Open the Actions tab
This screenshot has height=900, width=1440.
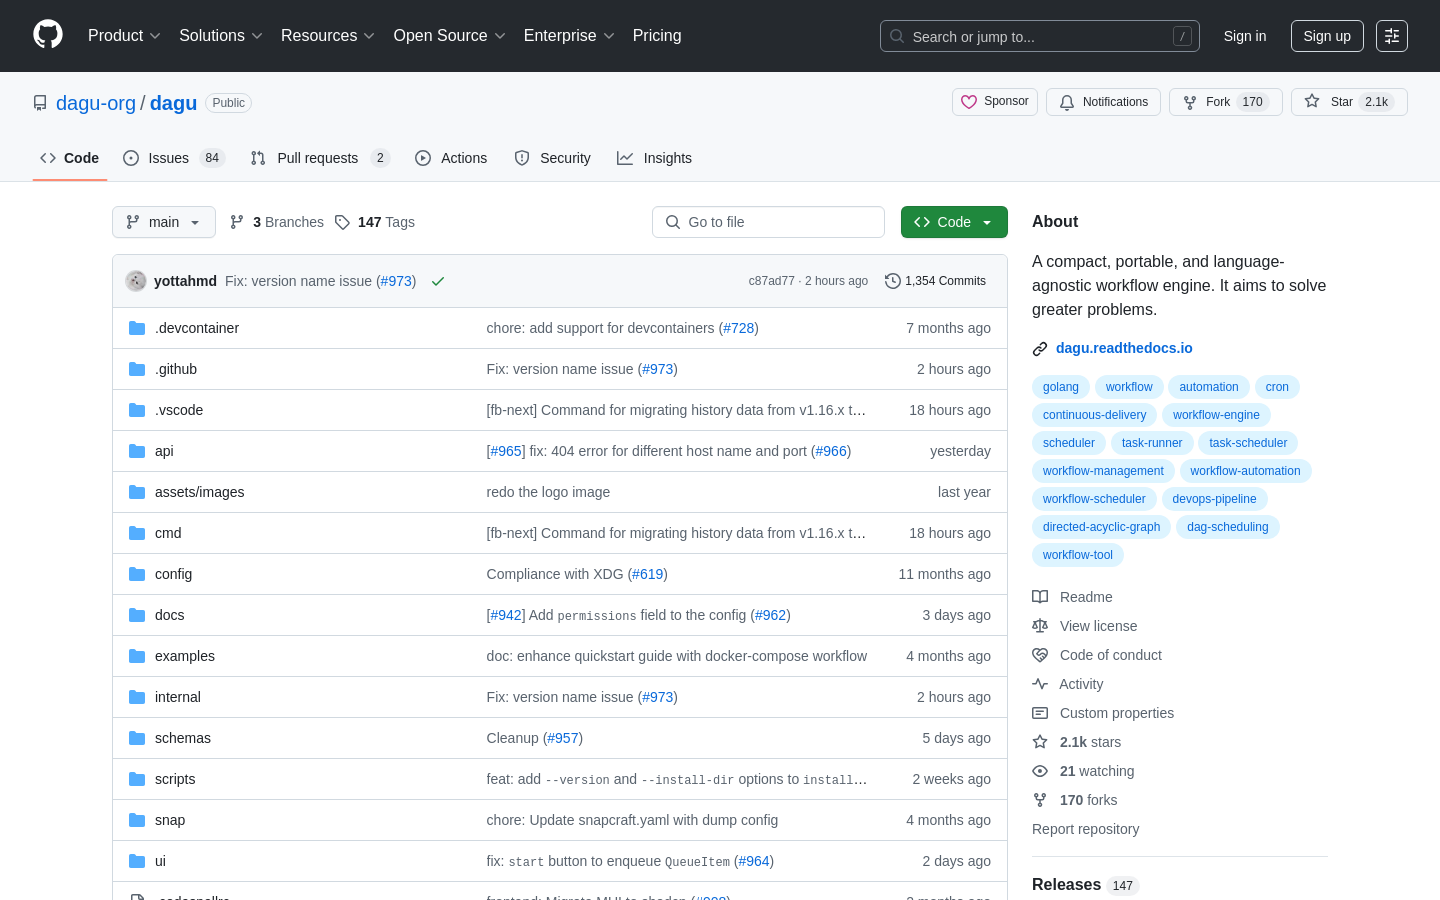(x=451, y=158)
